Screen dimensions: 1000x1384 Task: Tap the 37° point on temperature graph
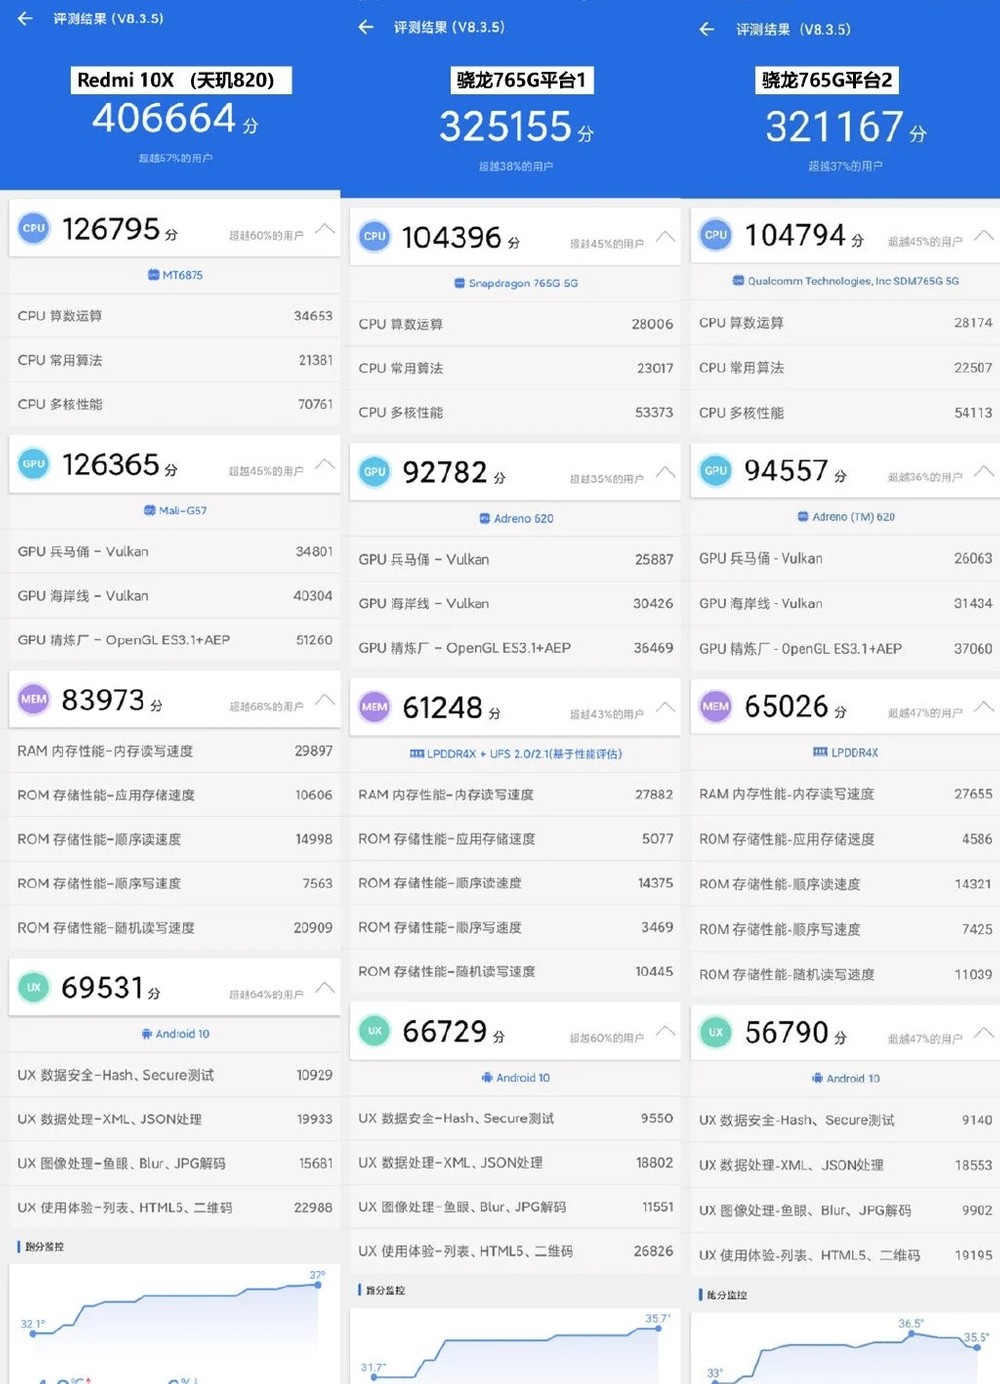point(318,1283)
